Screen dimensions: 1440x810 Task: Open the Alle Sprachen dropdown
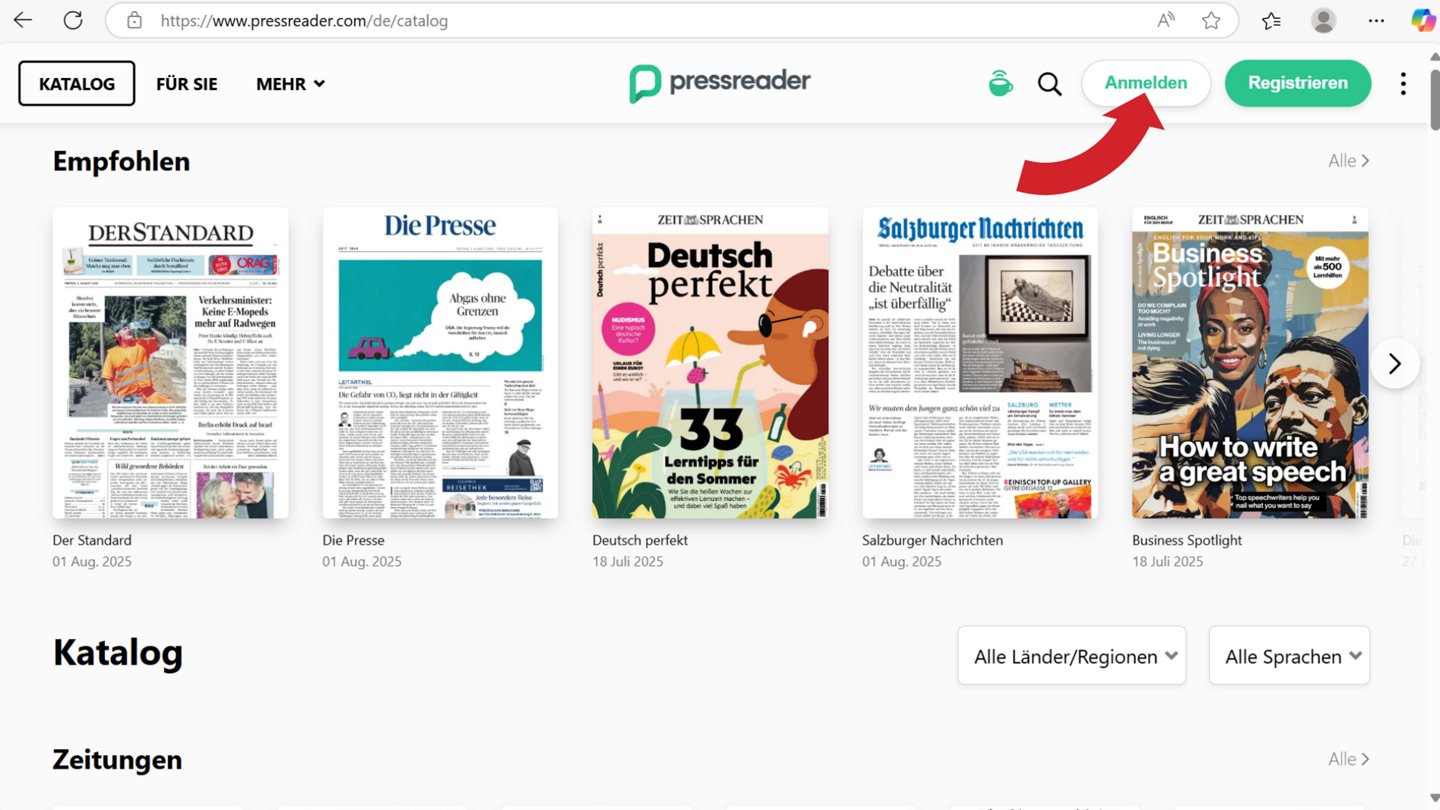tap(1289, 656)
